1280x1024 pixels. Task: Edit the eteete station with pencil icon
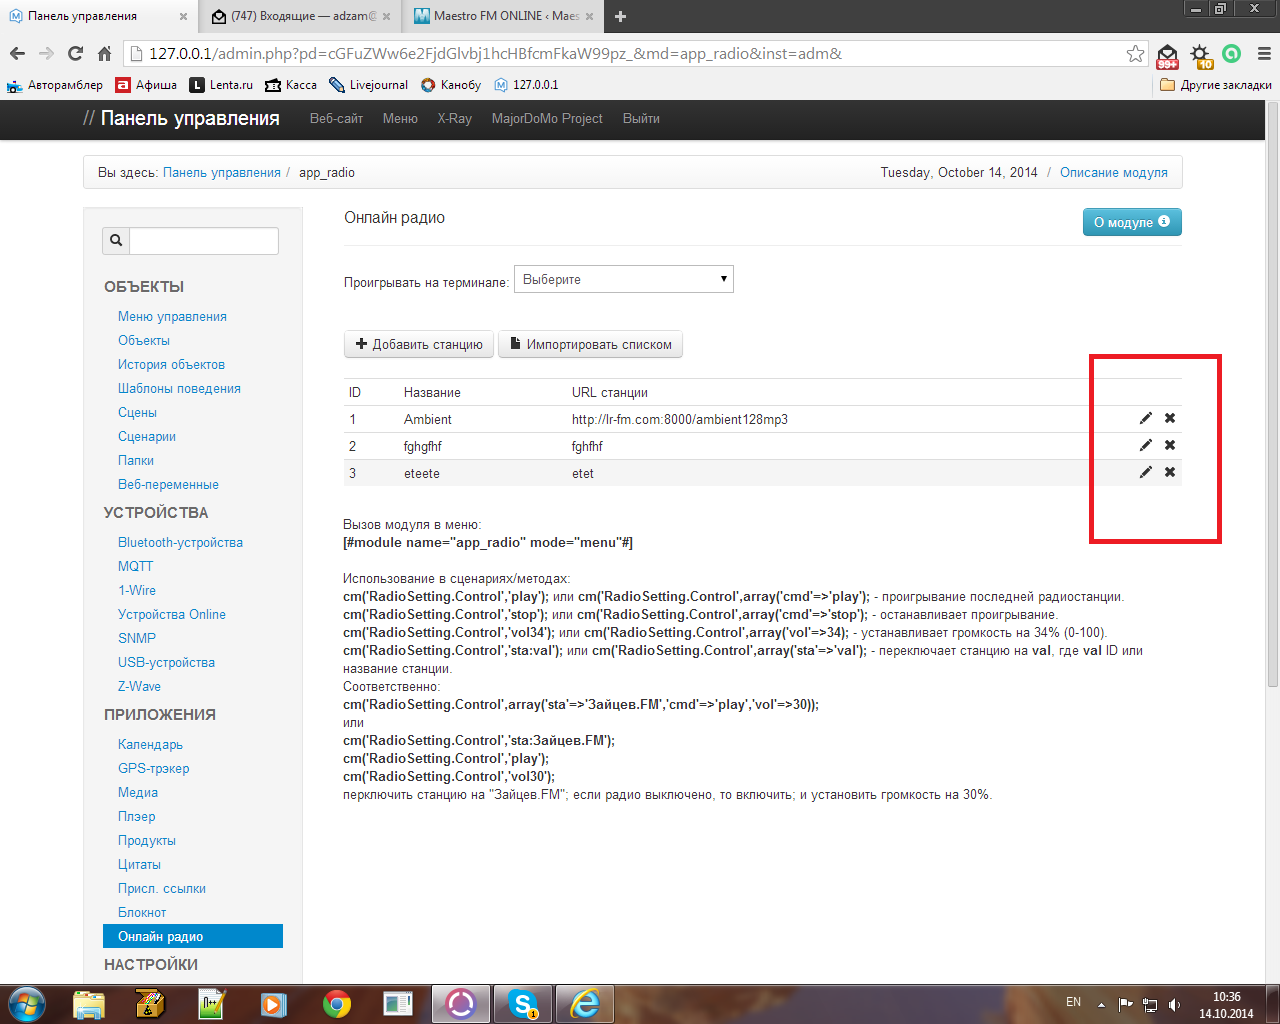click(x=1146, y=472)
